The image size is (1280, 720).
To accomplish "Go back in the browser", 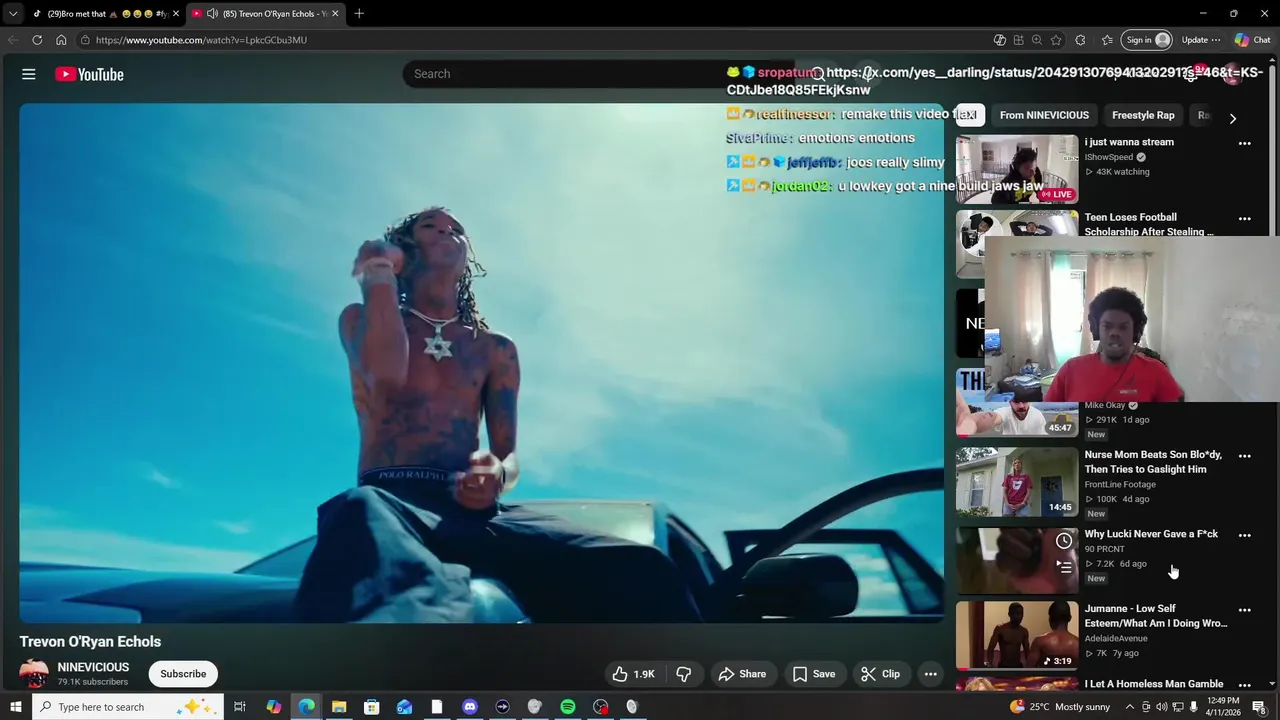I will point(13,40).
